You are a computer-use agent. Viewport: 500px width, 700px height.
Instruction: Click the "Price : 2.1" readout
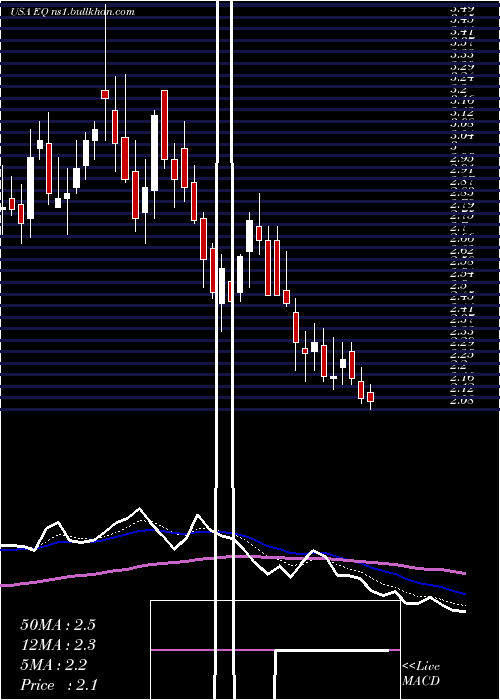pyautogui.click(x=58, y=685)
